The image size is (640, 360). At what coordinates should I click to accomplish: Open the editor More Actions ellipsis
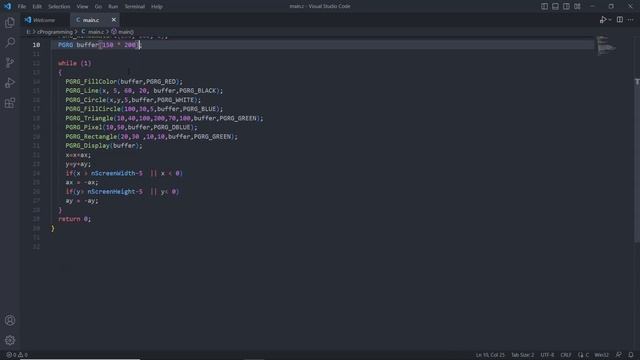point(631,20)
